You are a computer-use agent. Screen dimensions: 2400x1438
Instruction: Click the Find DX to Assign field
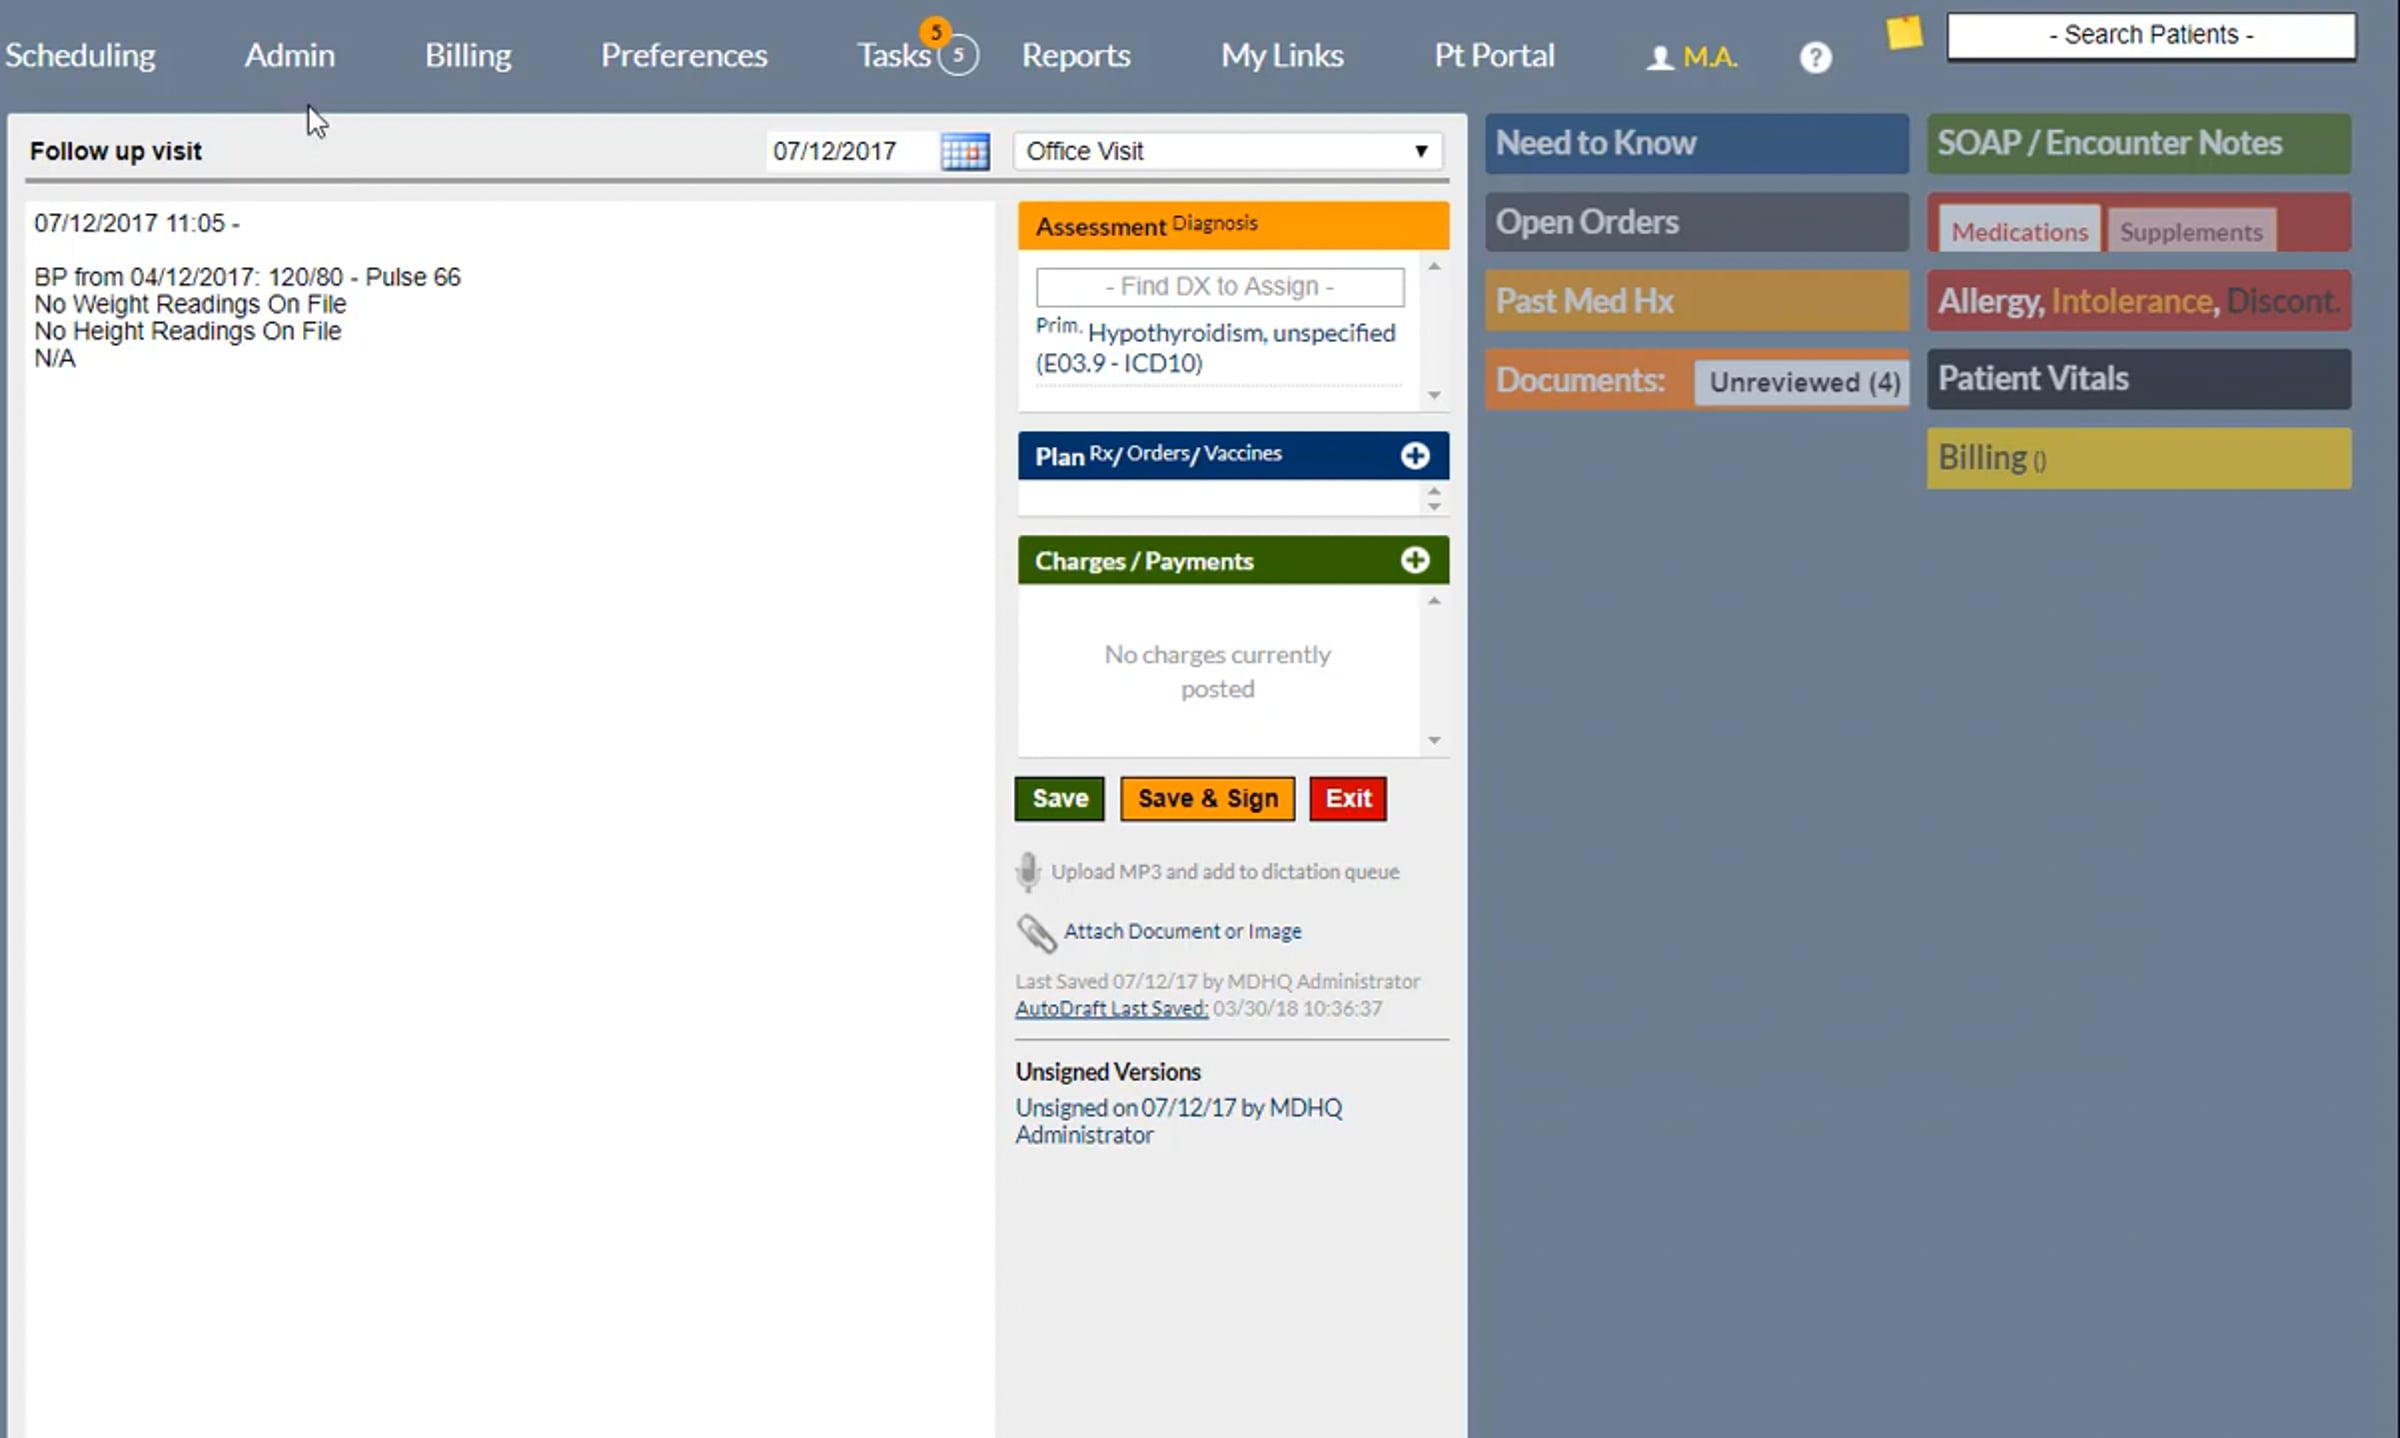(1220, 286)
